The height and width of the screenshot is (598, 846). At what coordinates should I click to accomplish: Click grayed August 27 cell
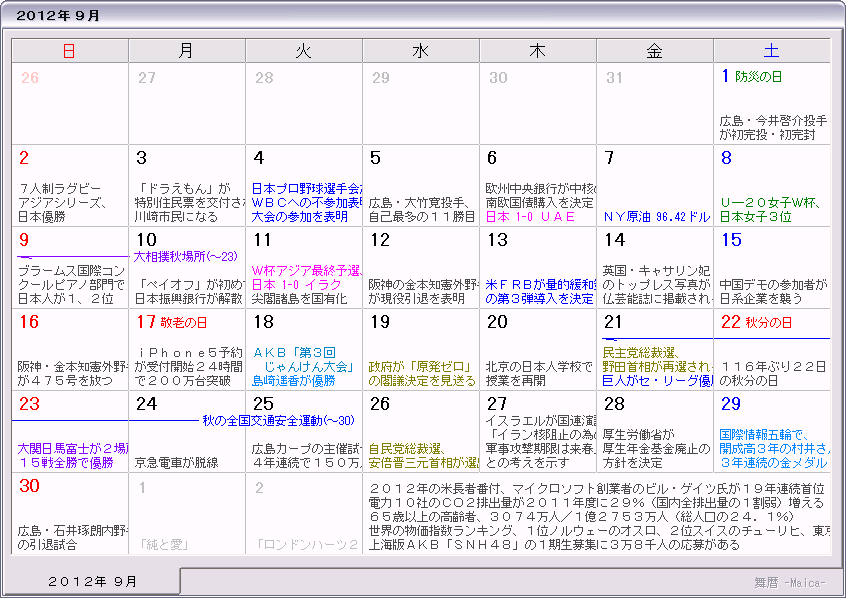coord(187,104)
